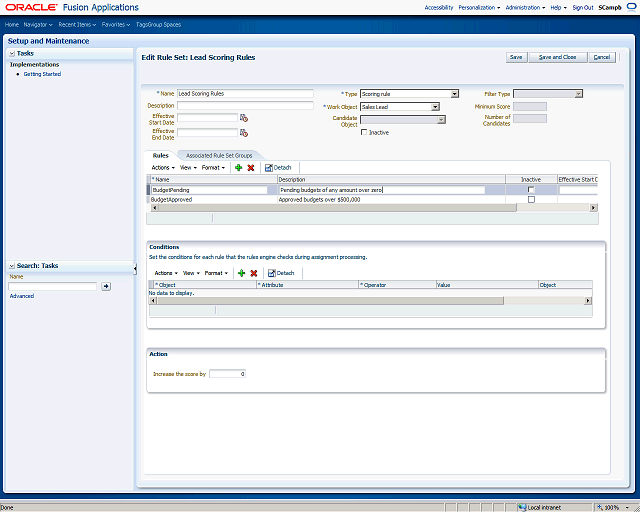Toggle the Inactive checkbox under Candidate Object
This screenshot has height=512, width=640.
364,132
